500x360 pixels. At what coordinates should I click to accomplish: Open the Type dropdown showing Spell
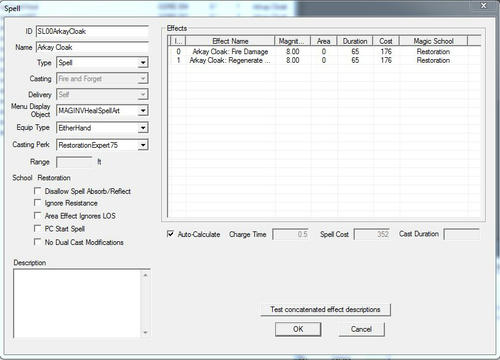pyautogui.click(x=102, y=63)
